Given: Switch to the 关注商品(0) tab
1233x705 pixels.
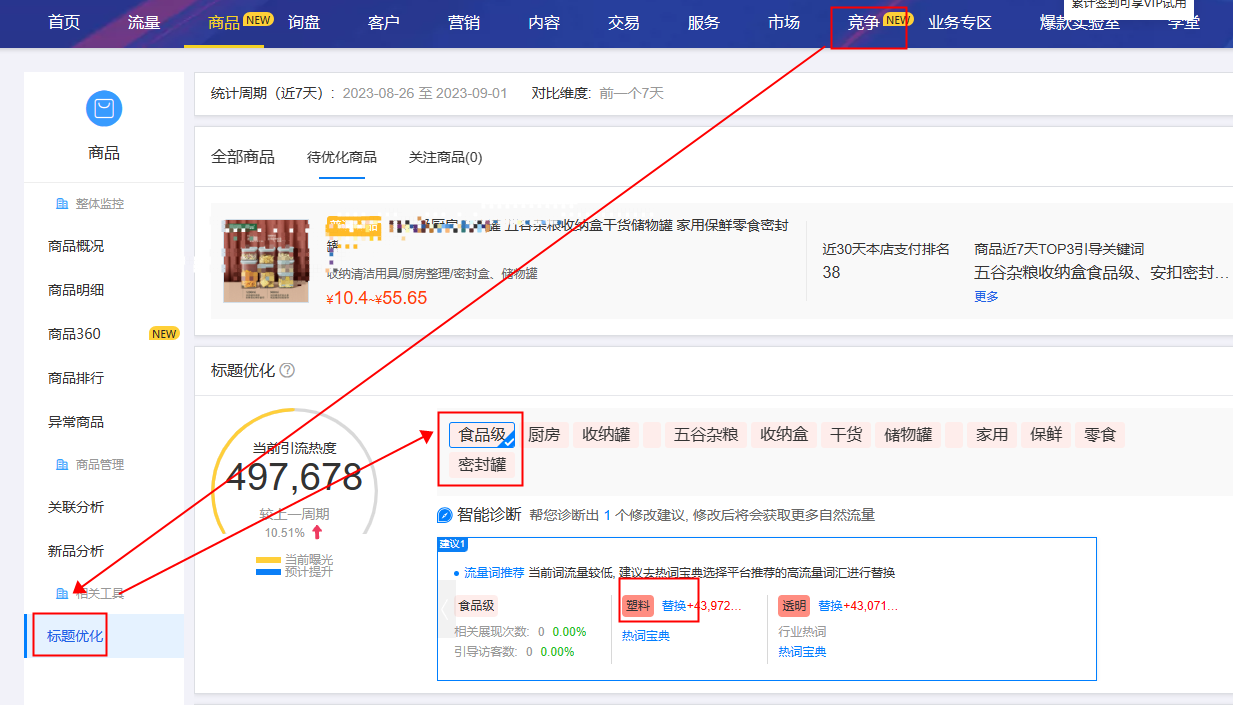Looking at the screenshot, I should pyautogui.click(x=445, y=157).
